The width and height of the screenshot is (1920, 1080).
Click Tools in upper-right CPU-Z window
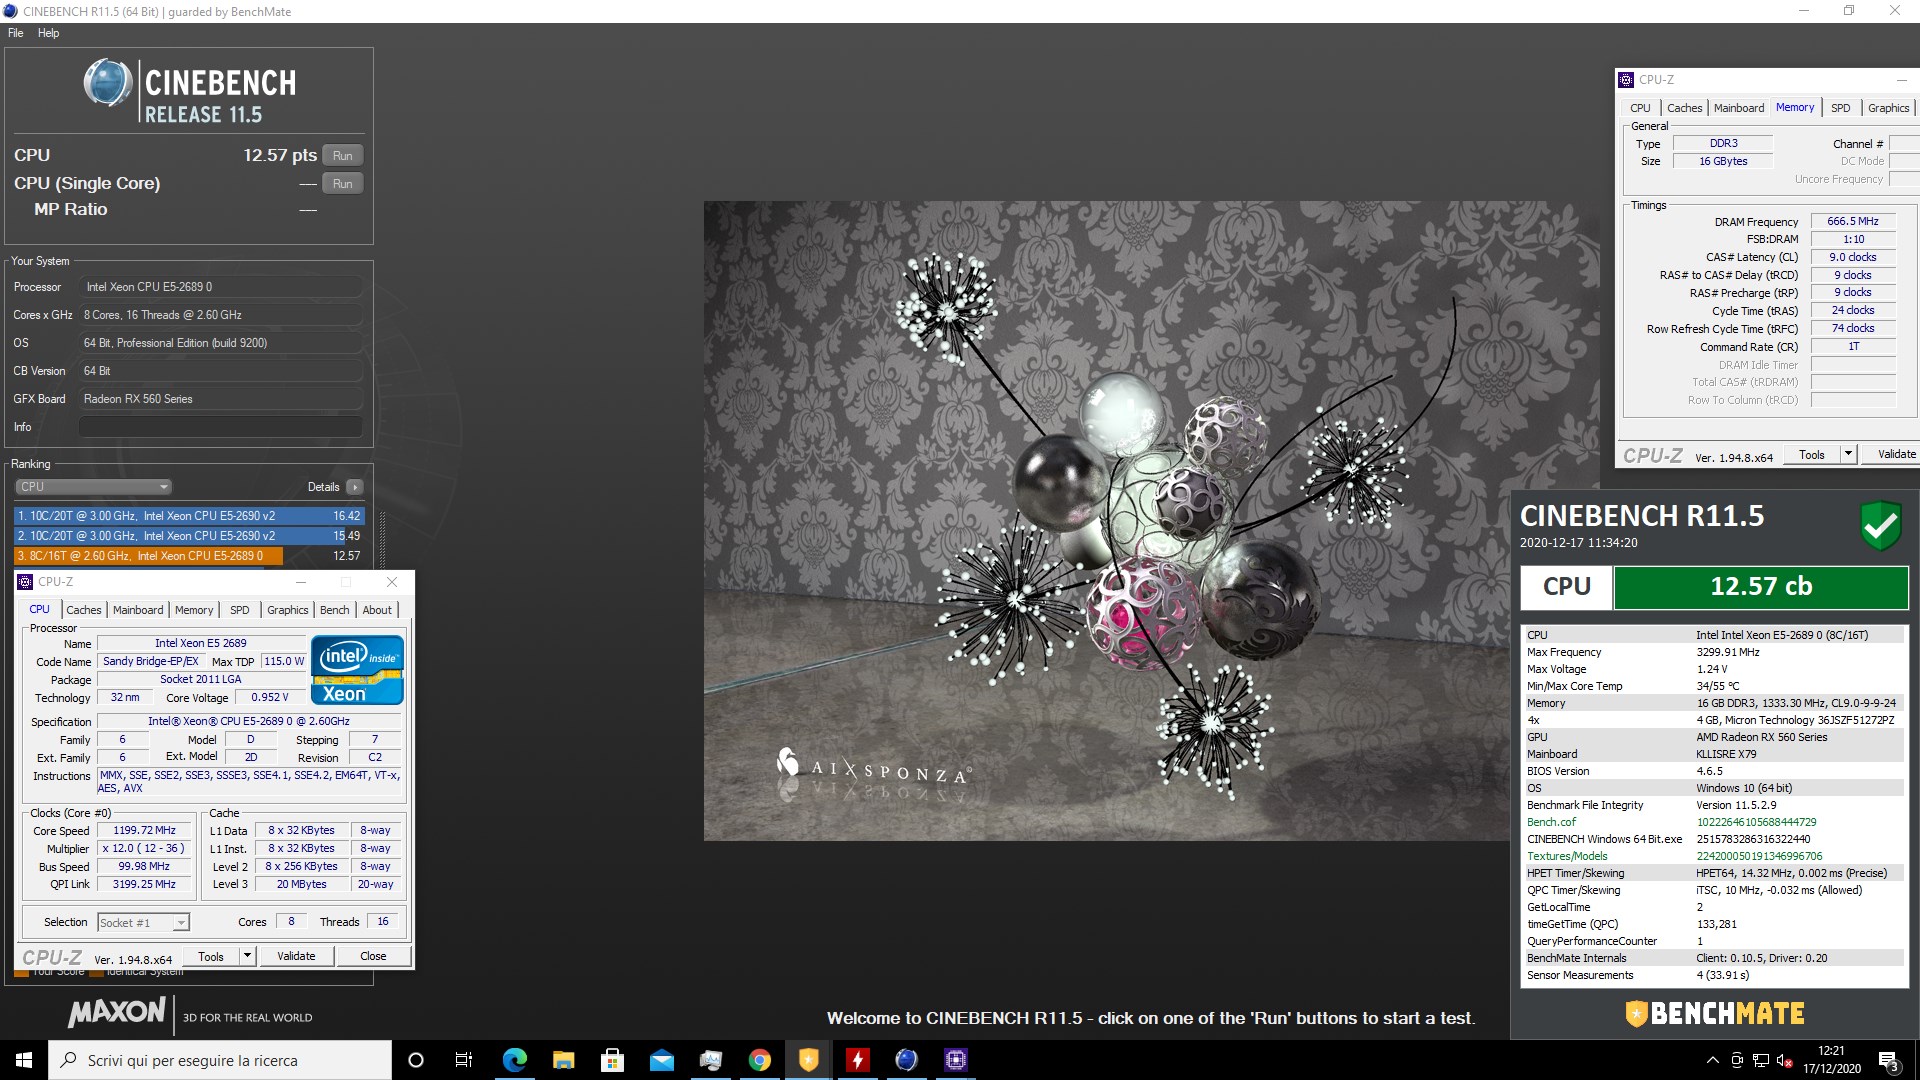[1812, 455]
